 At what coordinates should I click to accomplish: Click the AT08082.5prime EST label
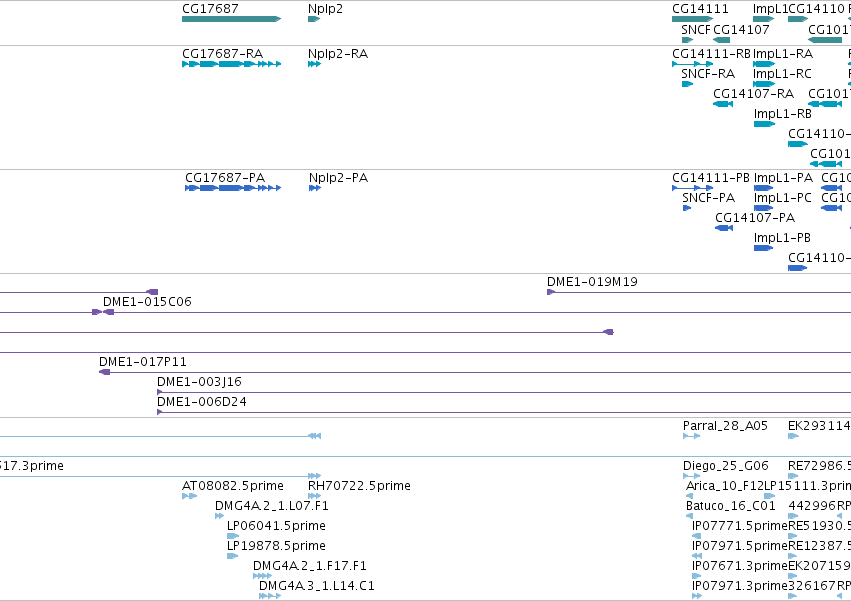click(233, 486)
